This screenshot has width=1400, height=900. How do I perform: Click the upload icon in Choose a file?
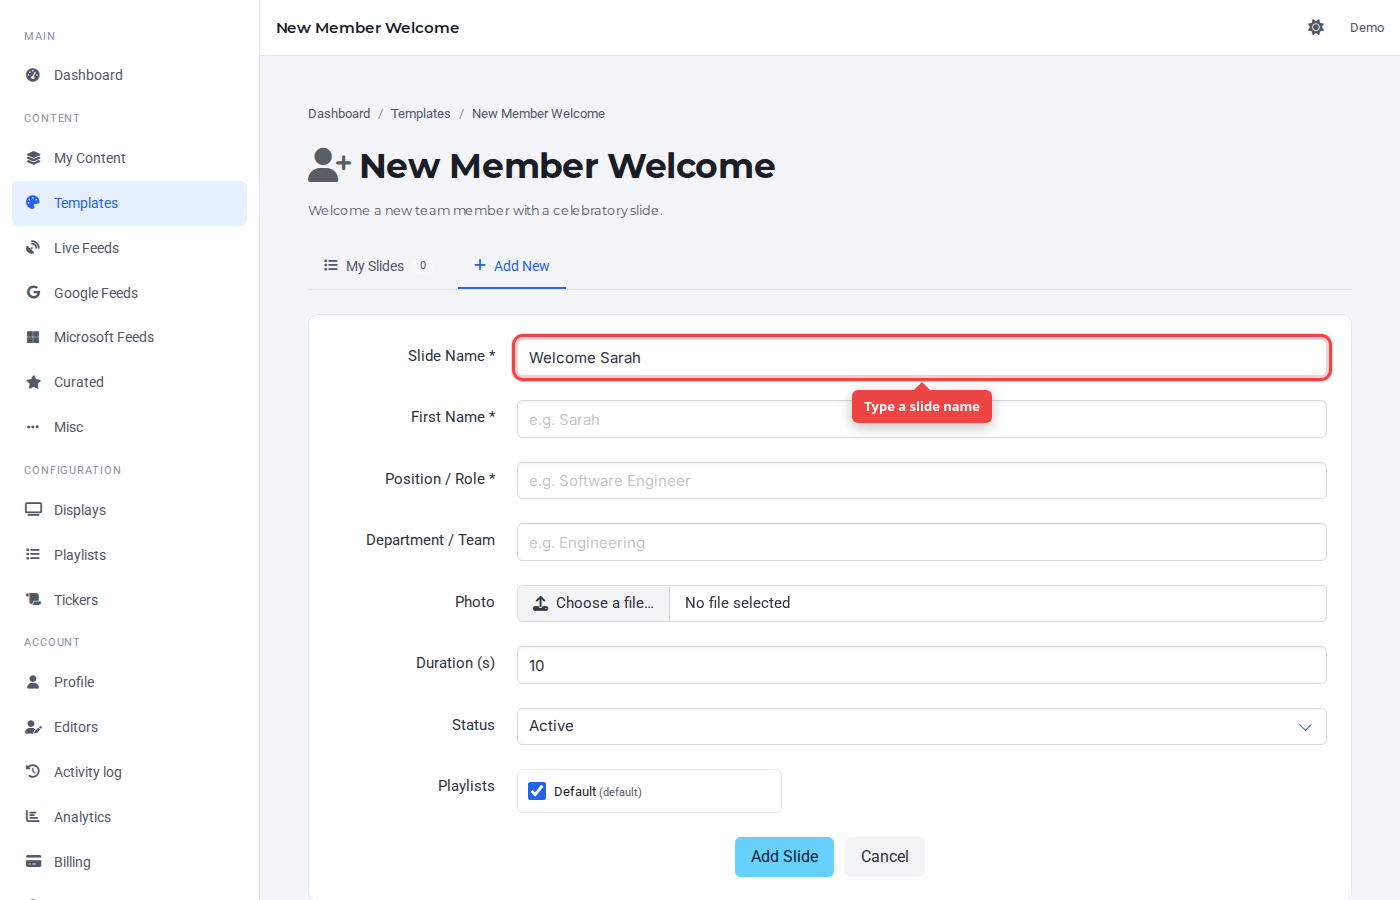540,603
